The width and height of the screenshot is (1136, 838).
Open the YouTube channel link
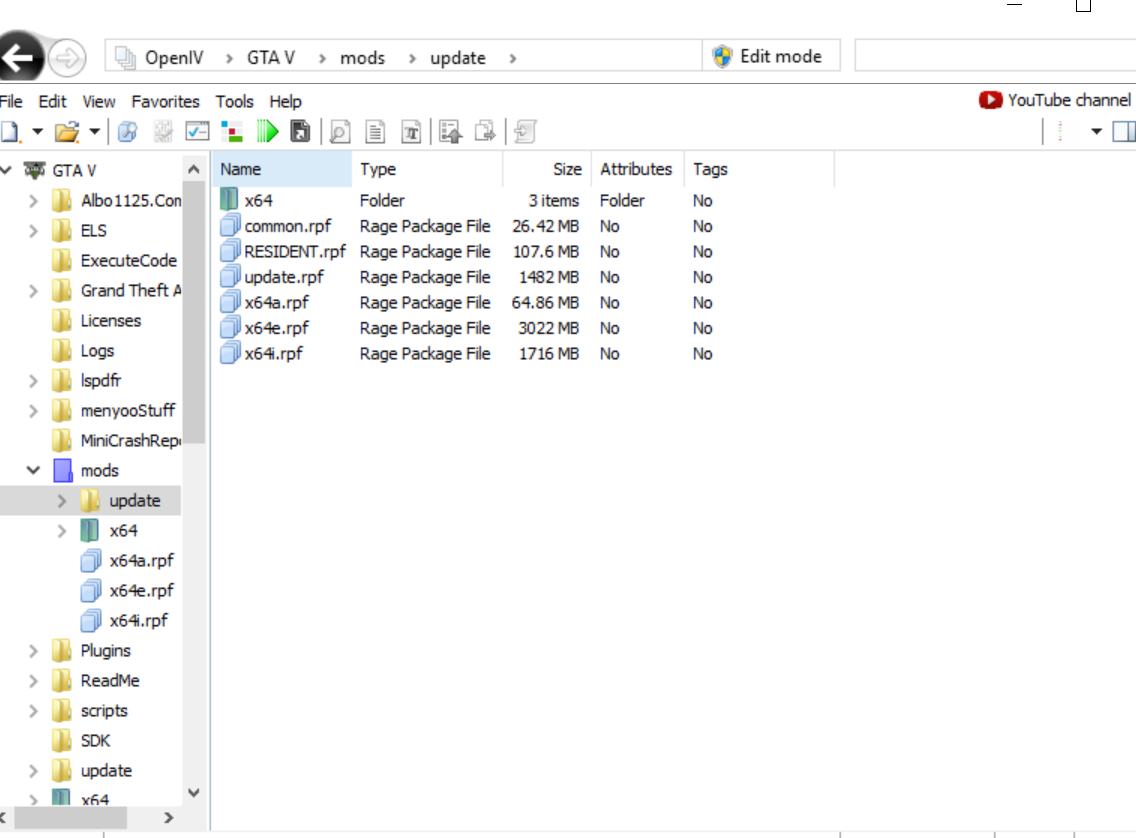[x=1055, y=100]
